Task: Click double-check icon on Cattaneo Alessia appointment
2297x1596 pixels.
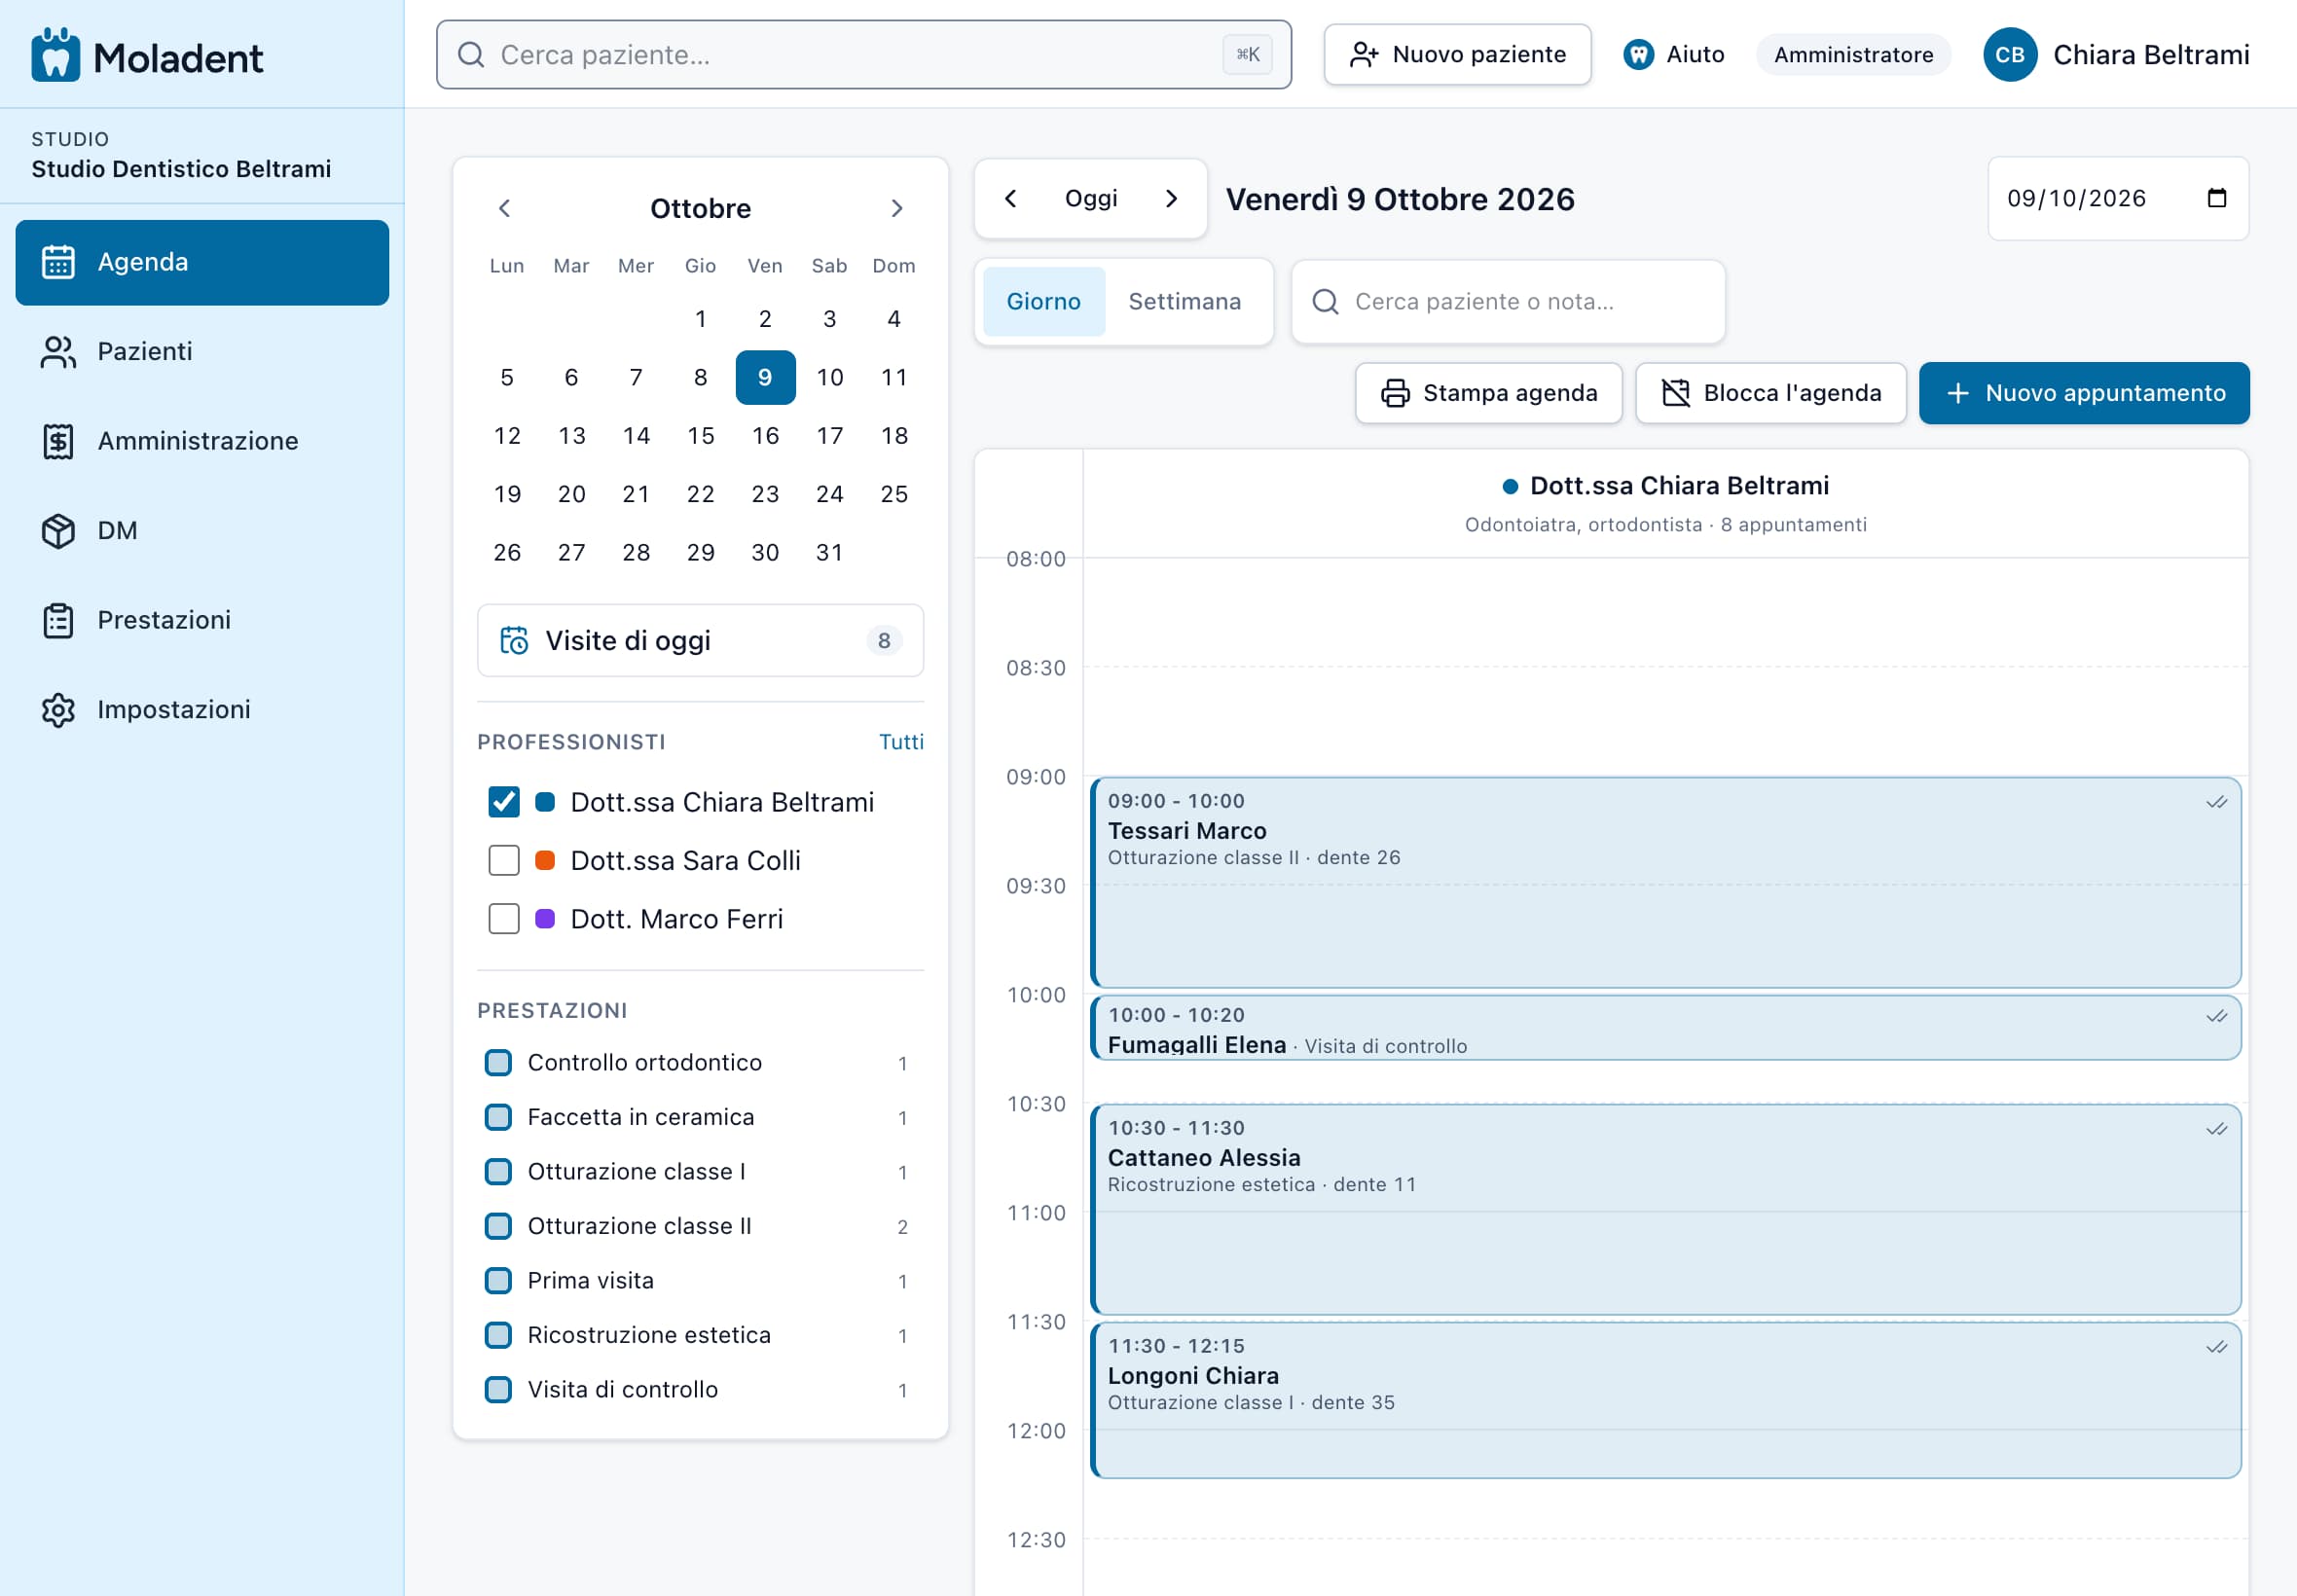Action: (x=2217, y=1129)
